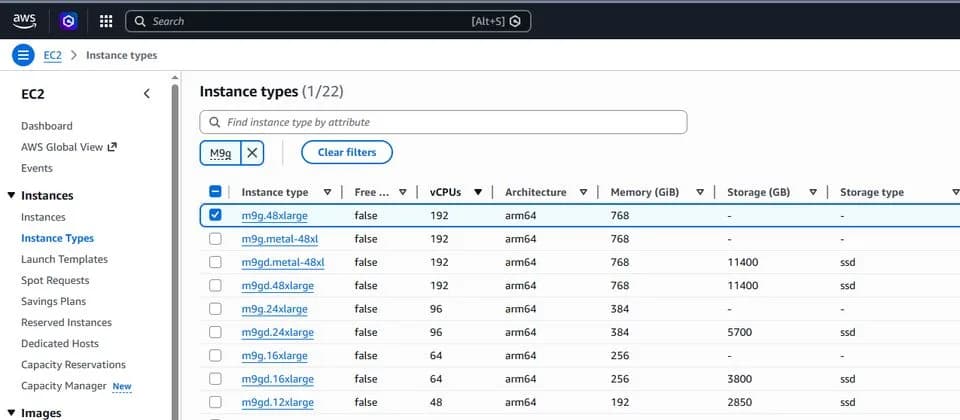The height and width of the screenshot is (420, 960).
Task: Click the EC2 breadcrumb link
Action: pos(53,55)
